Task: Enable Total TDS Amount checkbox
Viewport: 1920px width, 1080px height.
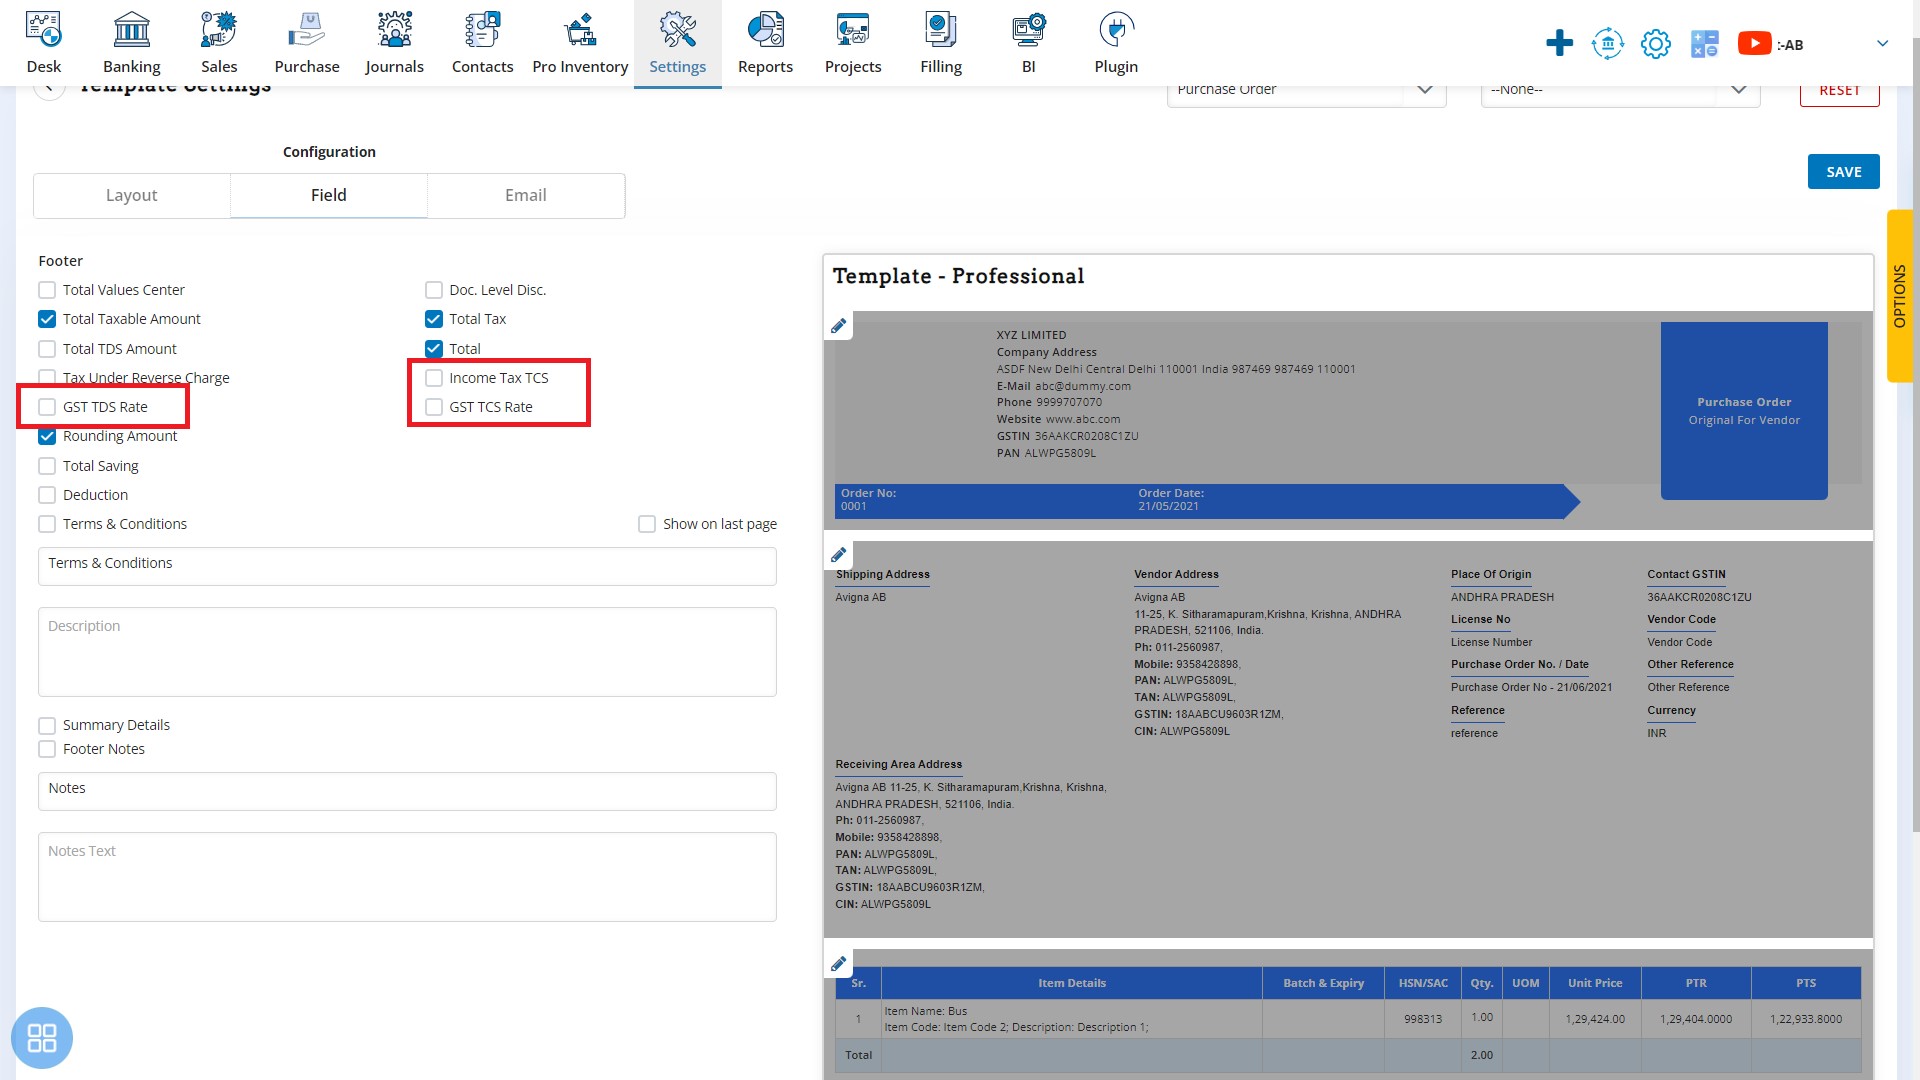Action: [47, 349]
